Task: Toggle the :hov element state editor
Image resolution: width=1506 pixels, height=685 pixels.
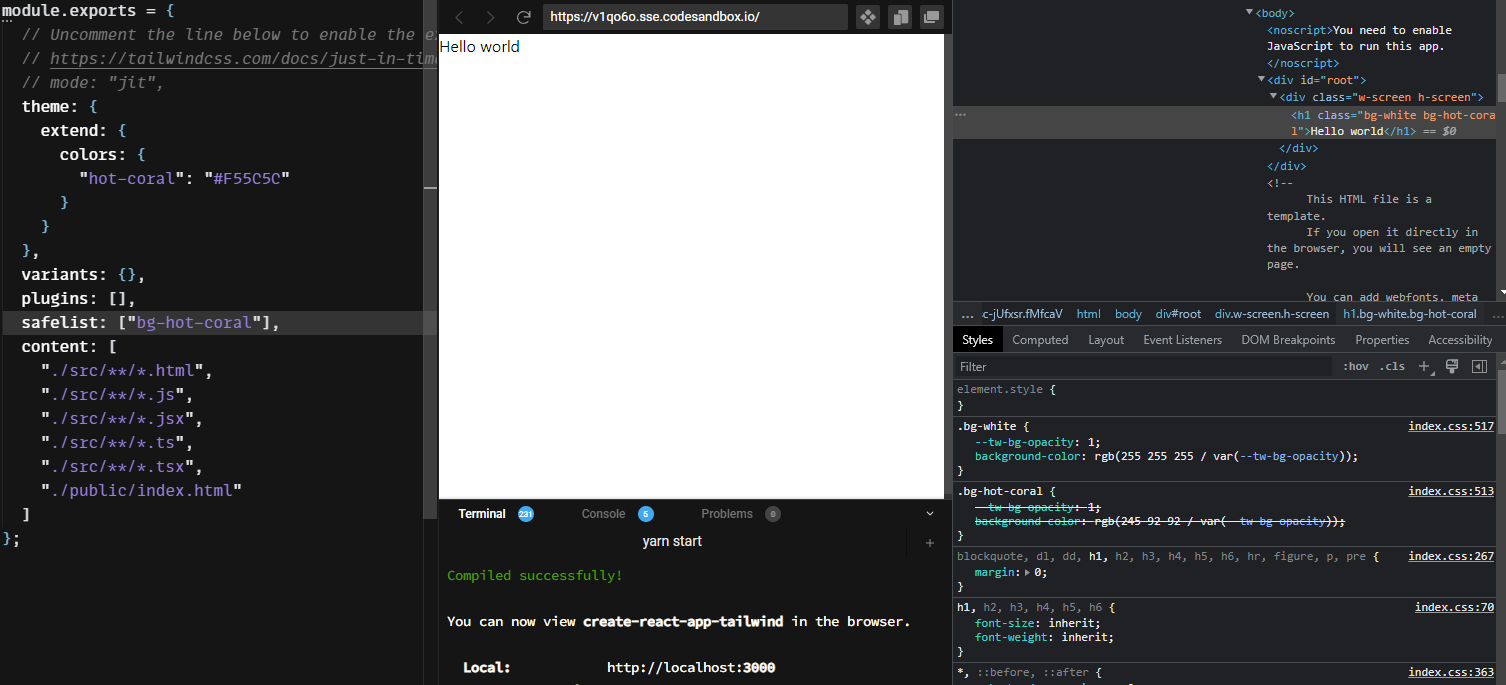Action: pos(1355,366)
